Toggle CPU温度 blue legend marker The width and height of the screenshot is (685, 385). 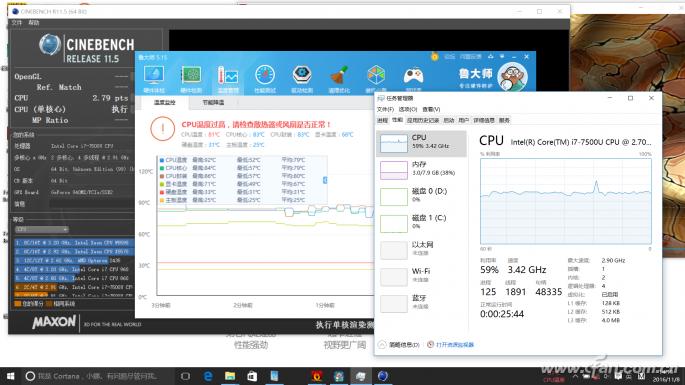pyautogui.click(x=162, y=160)
